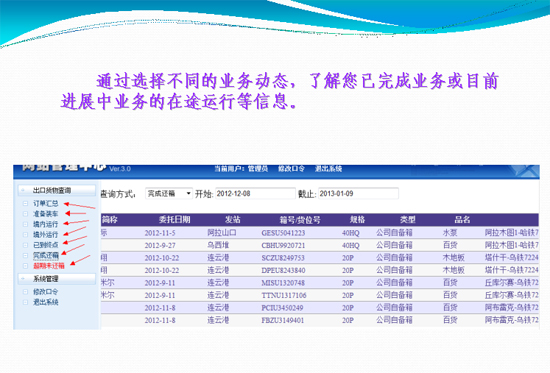
Task: Click 退出系统 in the top header bar
Action: point(328,169)
